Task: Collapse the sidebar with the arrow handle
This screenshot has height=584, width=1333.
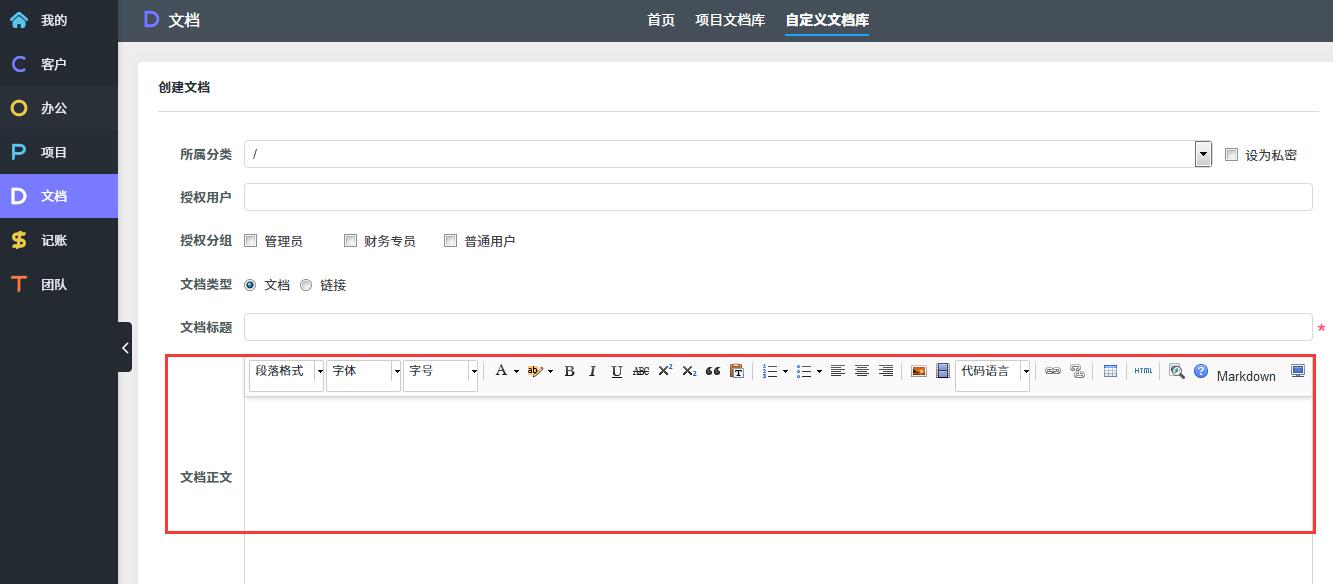Action: (125, 347)
